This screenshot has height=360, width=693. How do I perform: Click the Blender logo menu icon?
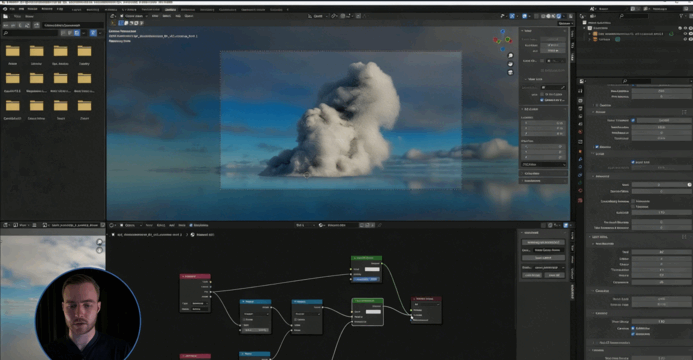coord(5,9)
